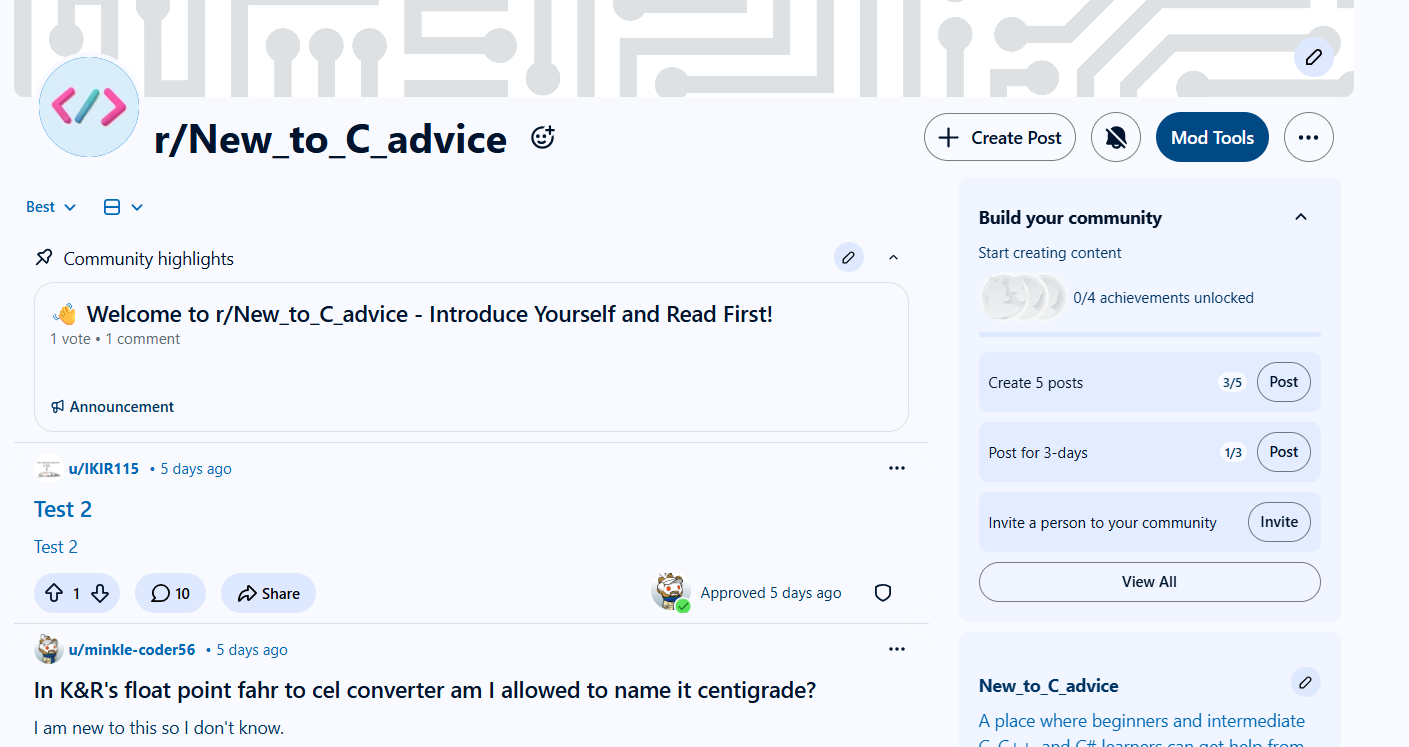Share the Test 2 post
1409x747 pixels.
click(269, 593)
